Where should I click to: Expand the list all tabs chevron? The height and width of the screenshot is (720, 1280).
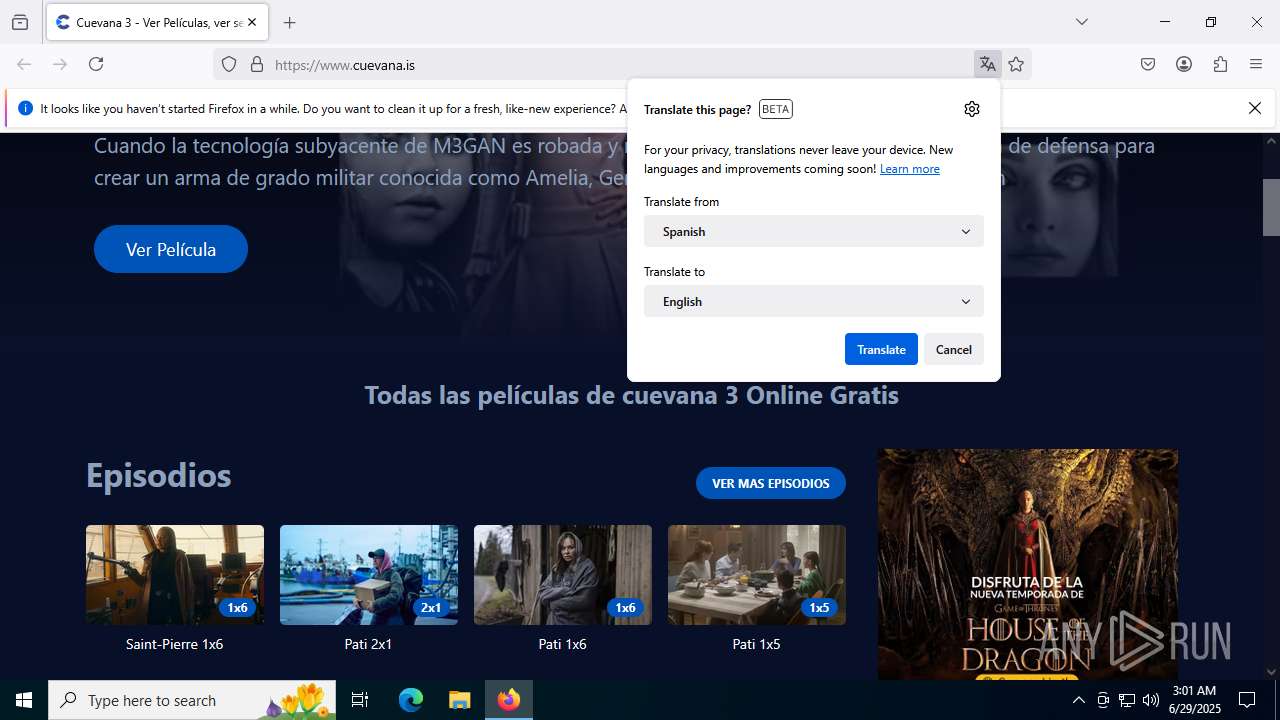point(1081,22)
